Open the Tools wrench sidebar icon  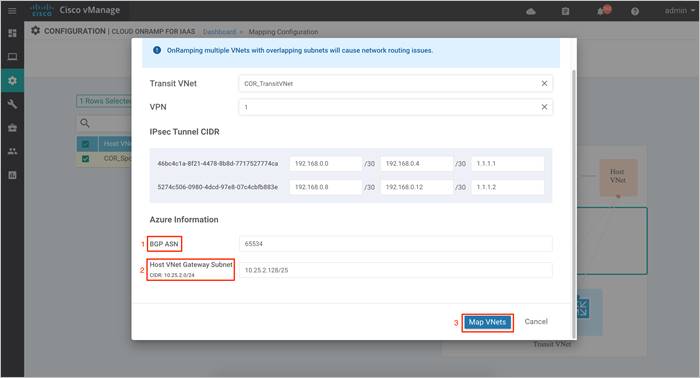[x=12, y=104]
